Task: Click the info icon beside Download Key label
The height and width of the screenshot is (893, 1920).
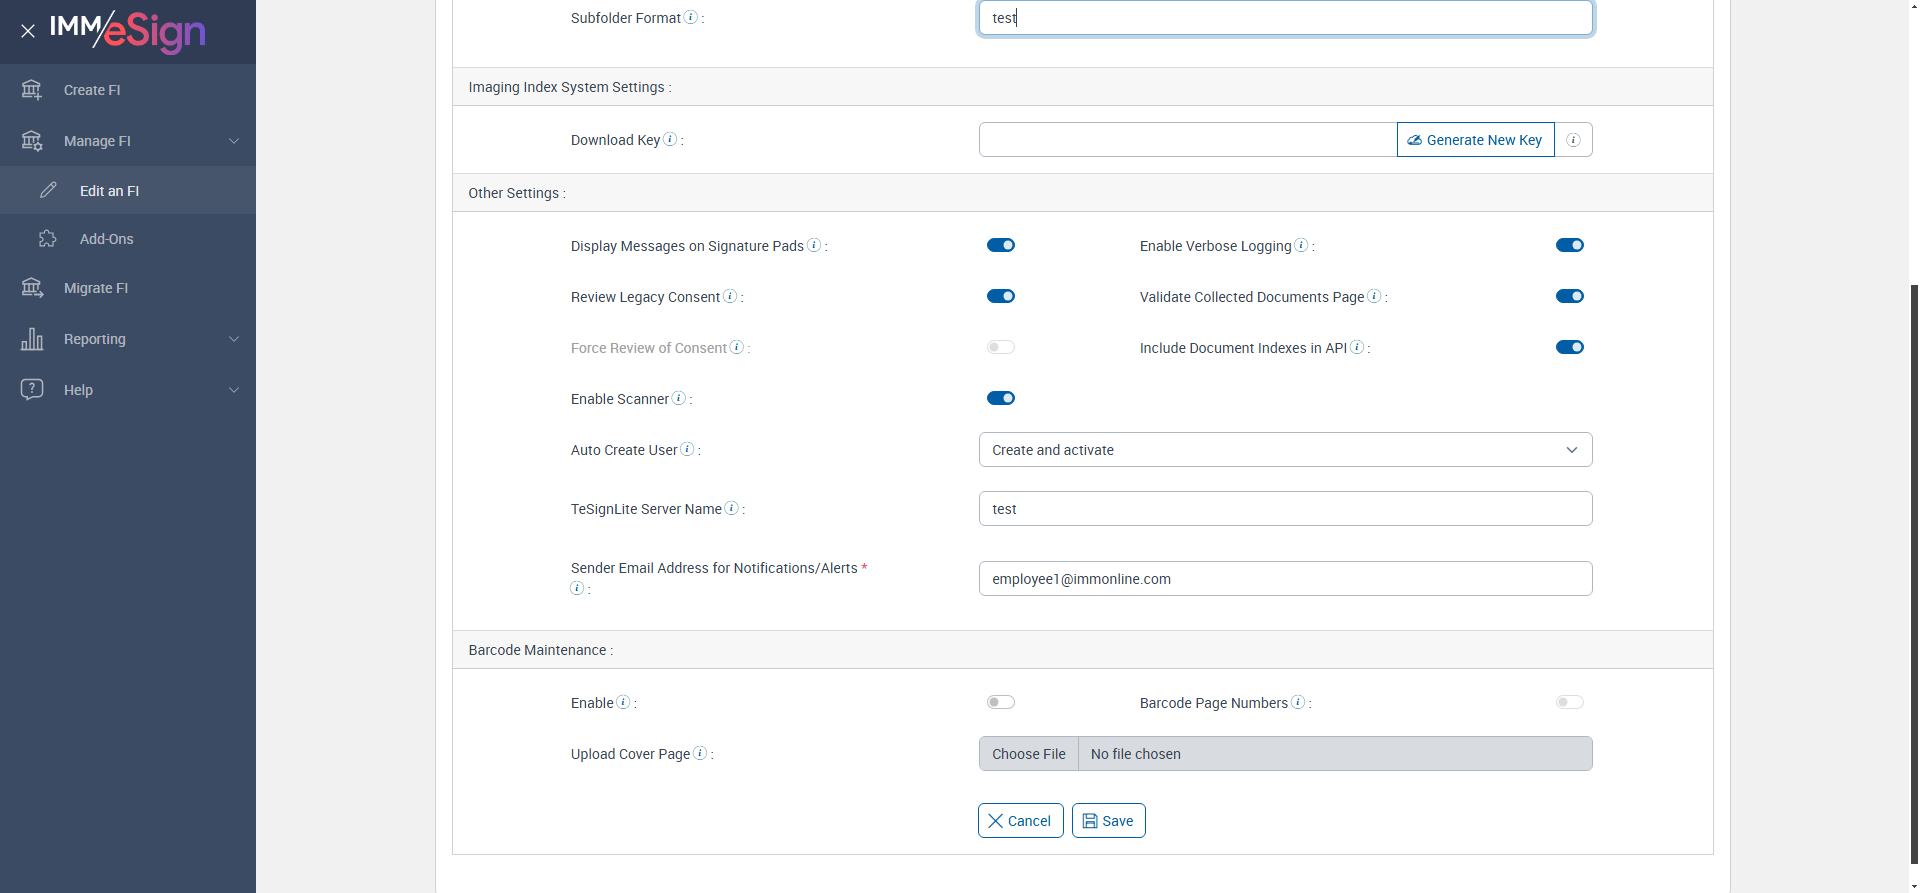Action: click(670, 139)
